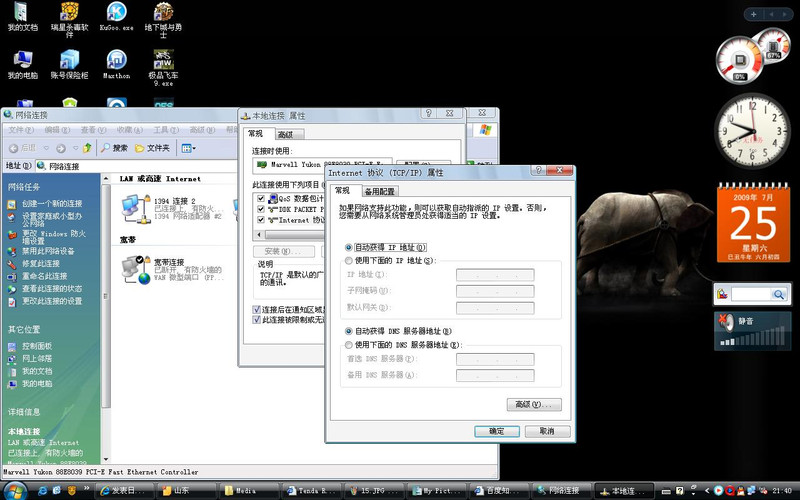The height and width of the screenshot is (500, 800).
Task: Click 取消 button in TCP/IP dialog
Action: coord(547,431)
